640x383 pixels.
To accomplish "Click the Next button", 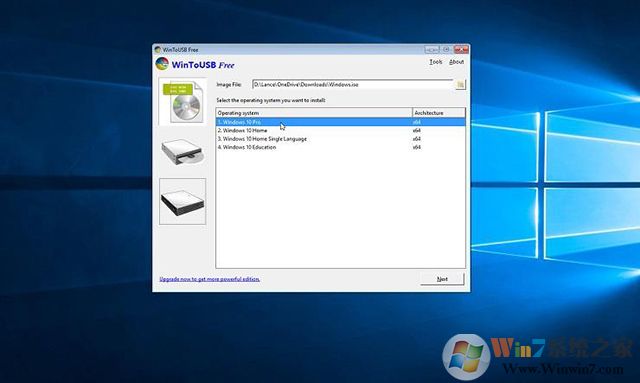I will pos(442,279).
